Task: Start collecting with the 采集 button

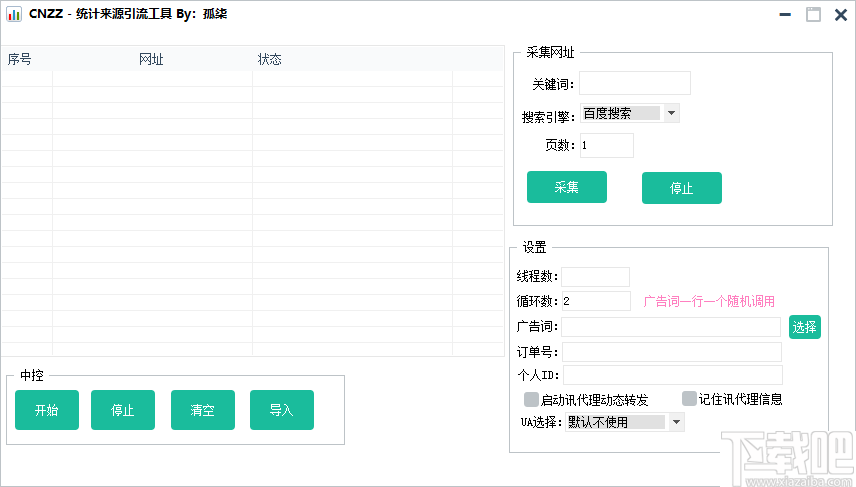Action: [567, 187]
